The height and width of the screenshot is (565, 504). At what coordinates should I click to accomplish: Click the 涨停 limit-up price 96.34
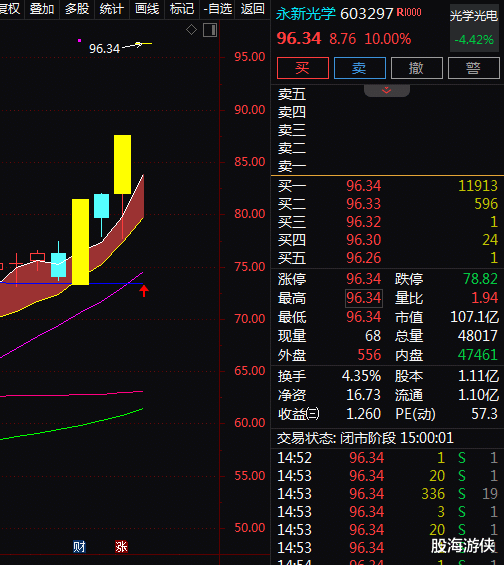coord(363,279)
